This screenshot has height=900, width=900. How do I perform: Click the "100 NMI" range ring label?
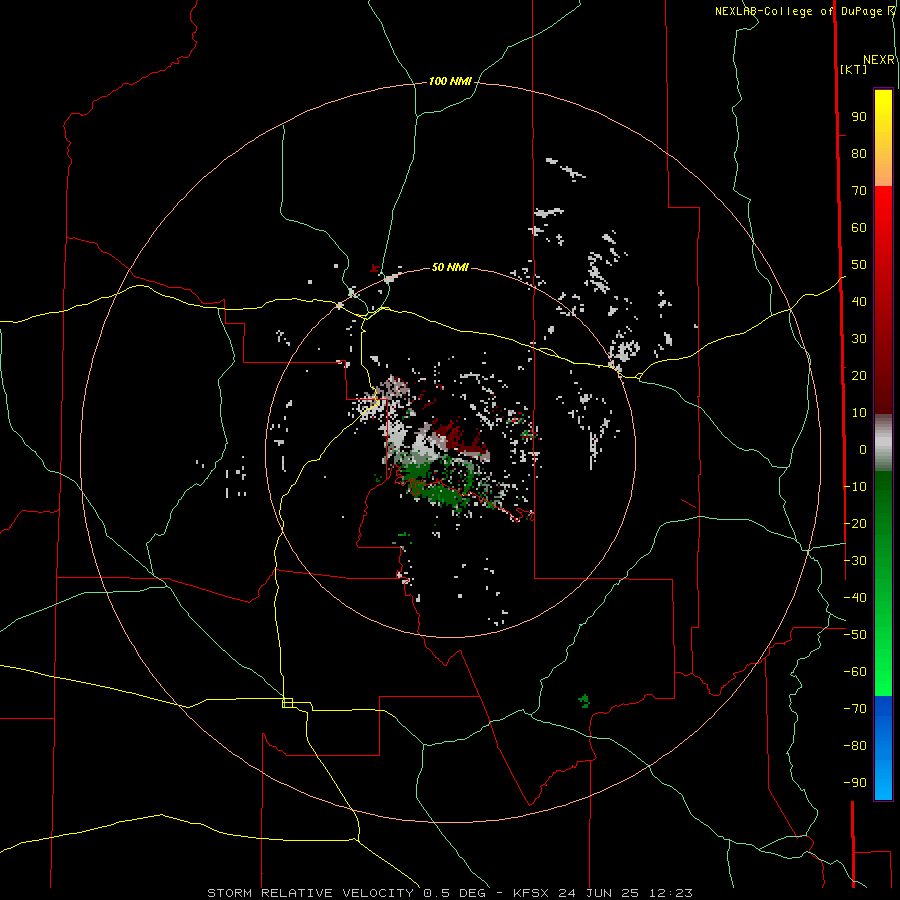(x=450, y=82)
